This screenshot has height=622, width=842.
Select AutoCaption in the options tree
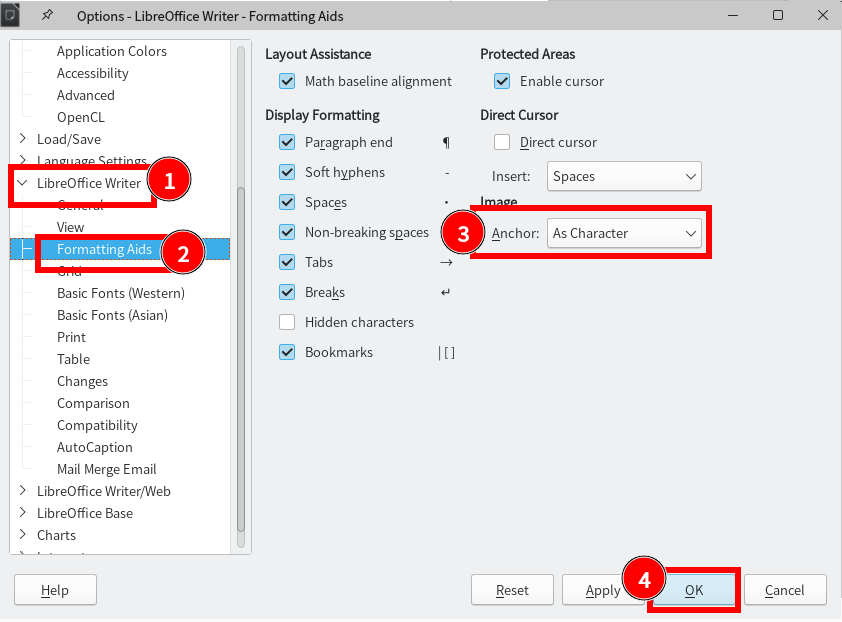(95, 448)
